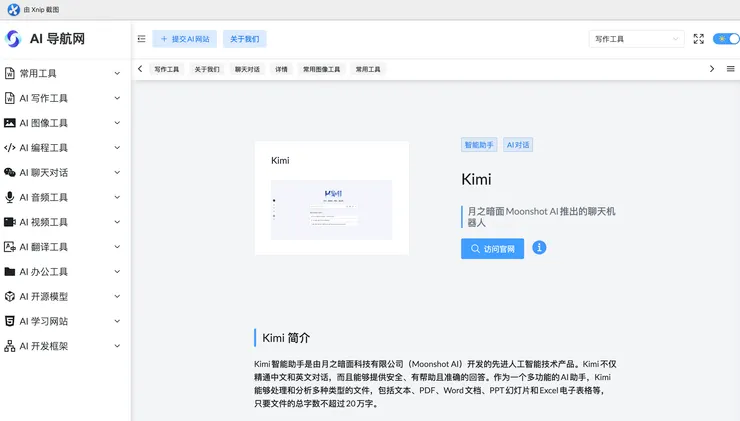Click the 访问官网 button
740x421 pixels.
point(492,249)
